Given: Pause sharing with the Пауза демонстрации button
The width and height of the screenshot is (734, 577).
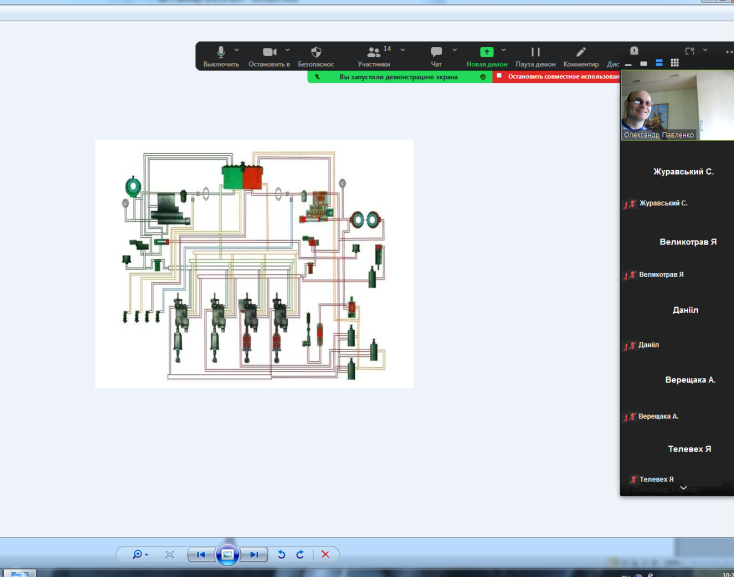Looking at the screenshot, I should click(535, 56).
